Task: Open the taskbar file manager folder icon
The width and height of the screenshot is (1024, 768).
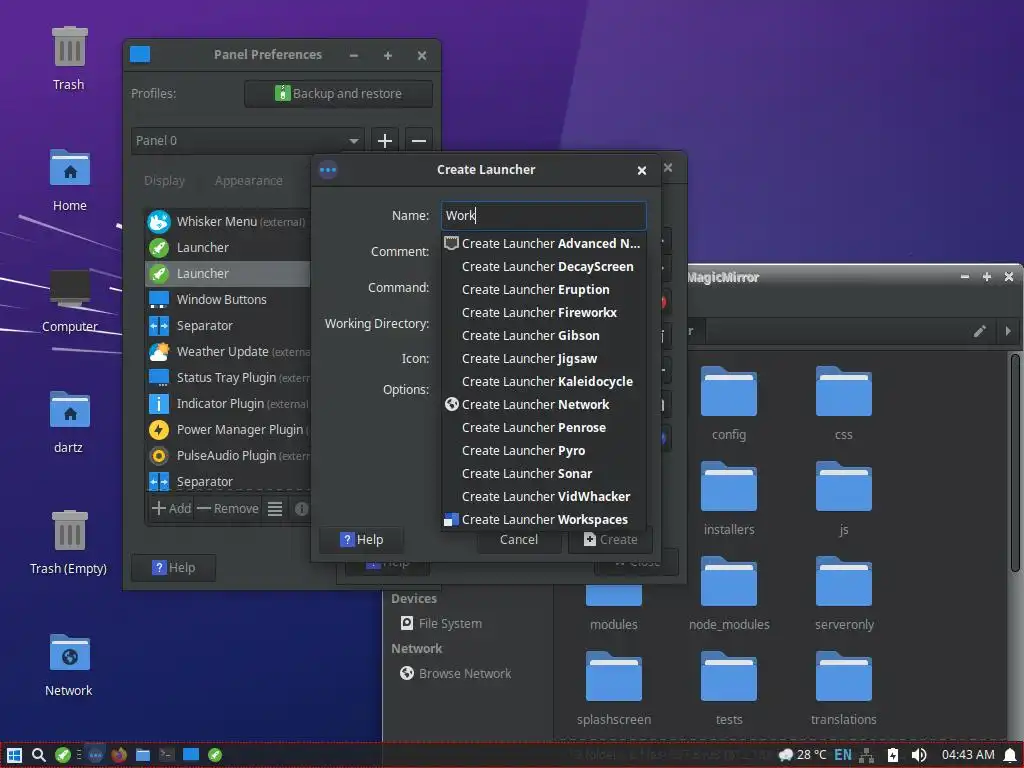Action: (x=143, y=756)
